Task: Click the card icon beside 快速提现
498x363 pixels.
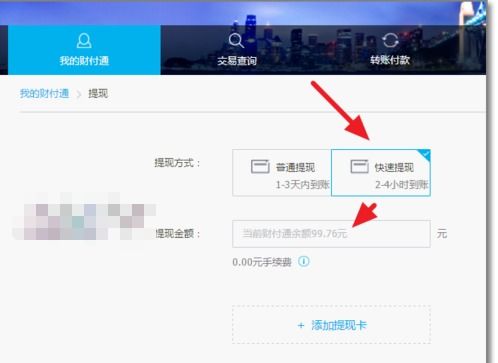Action: tap(359, 166)
